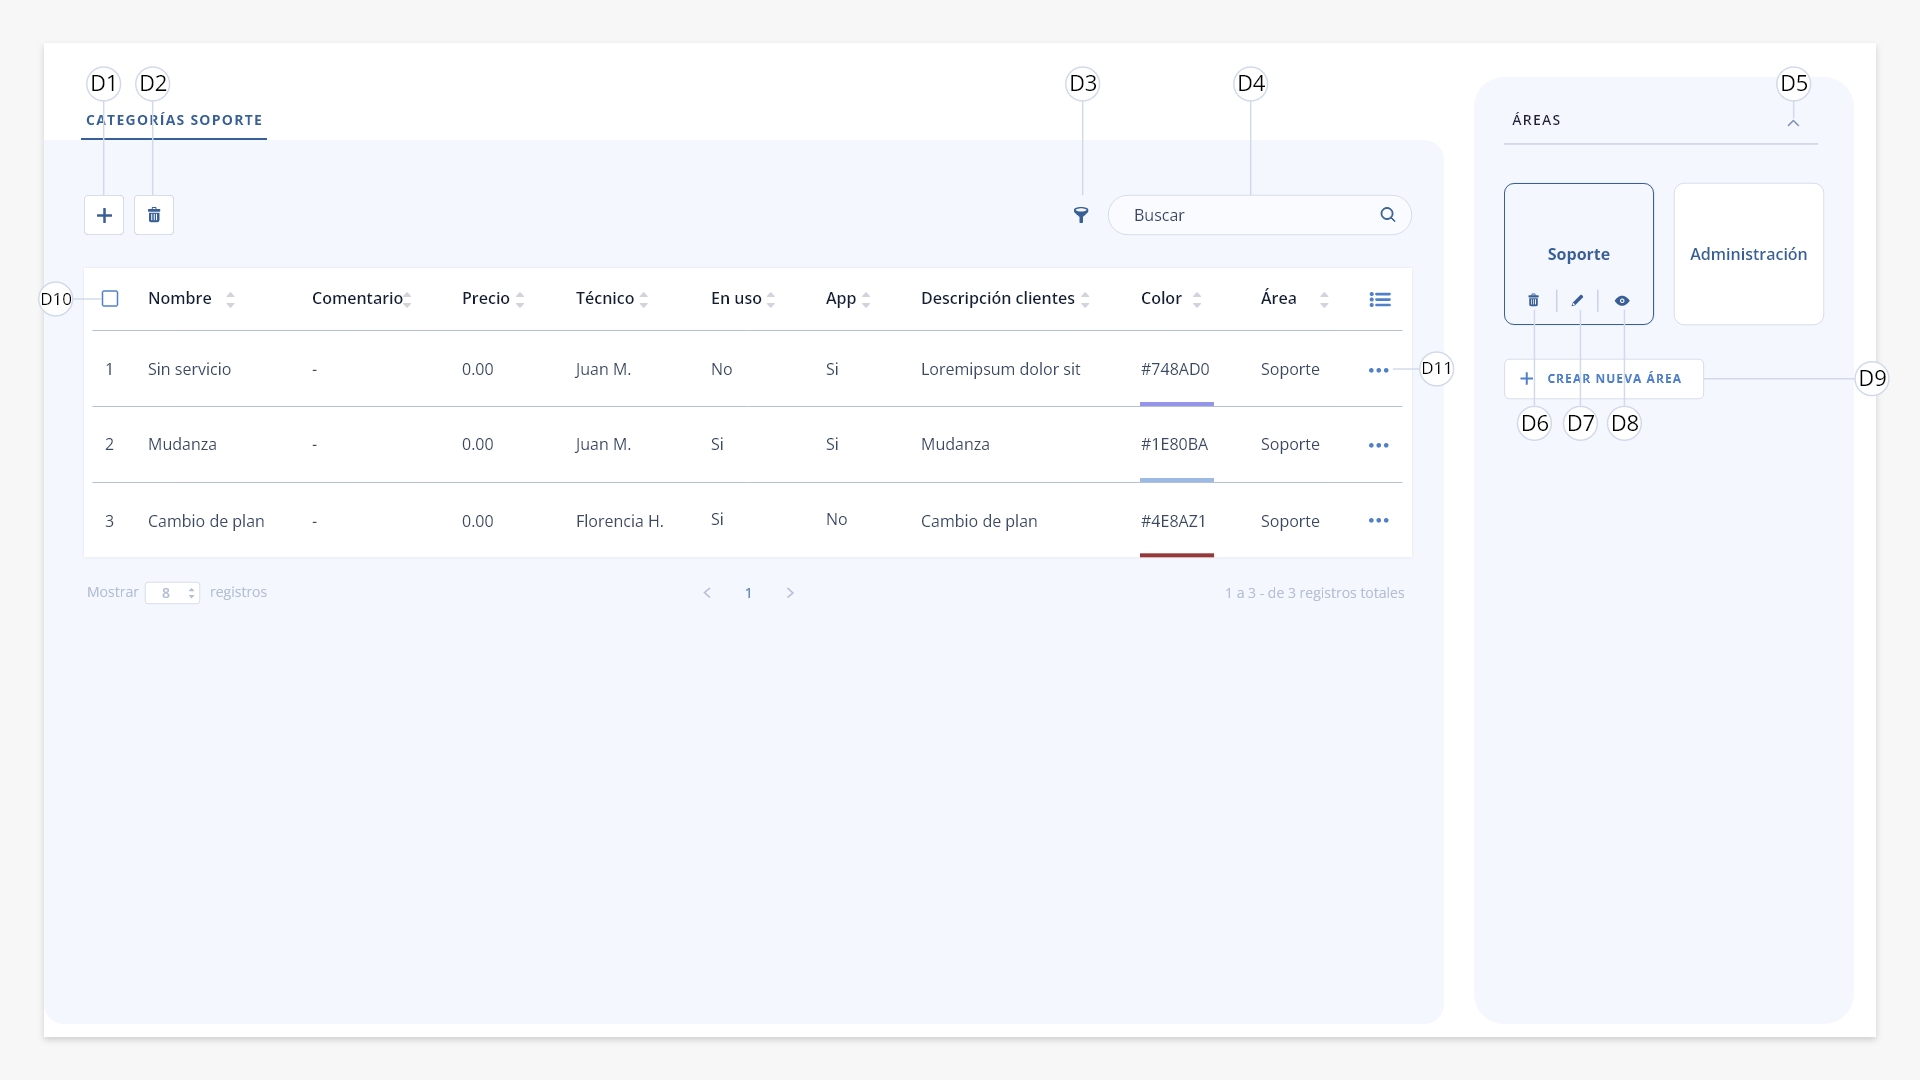
Task: Click the trash icon beside the plus button
Action: [154, 215]
